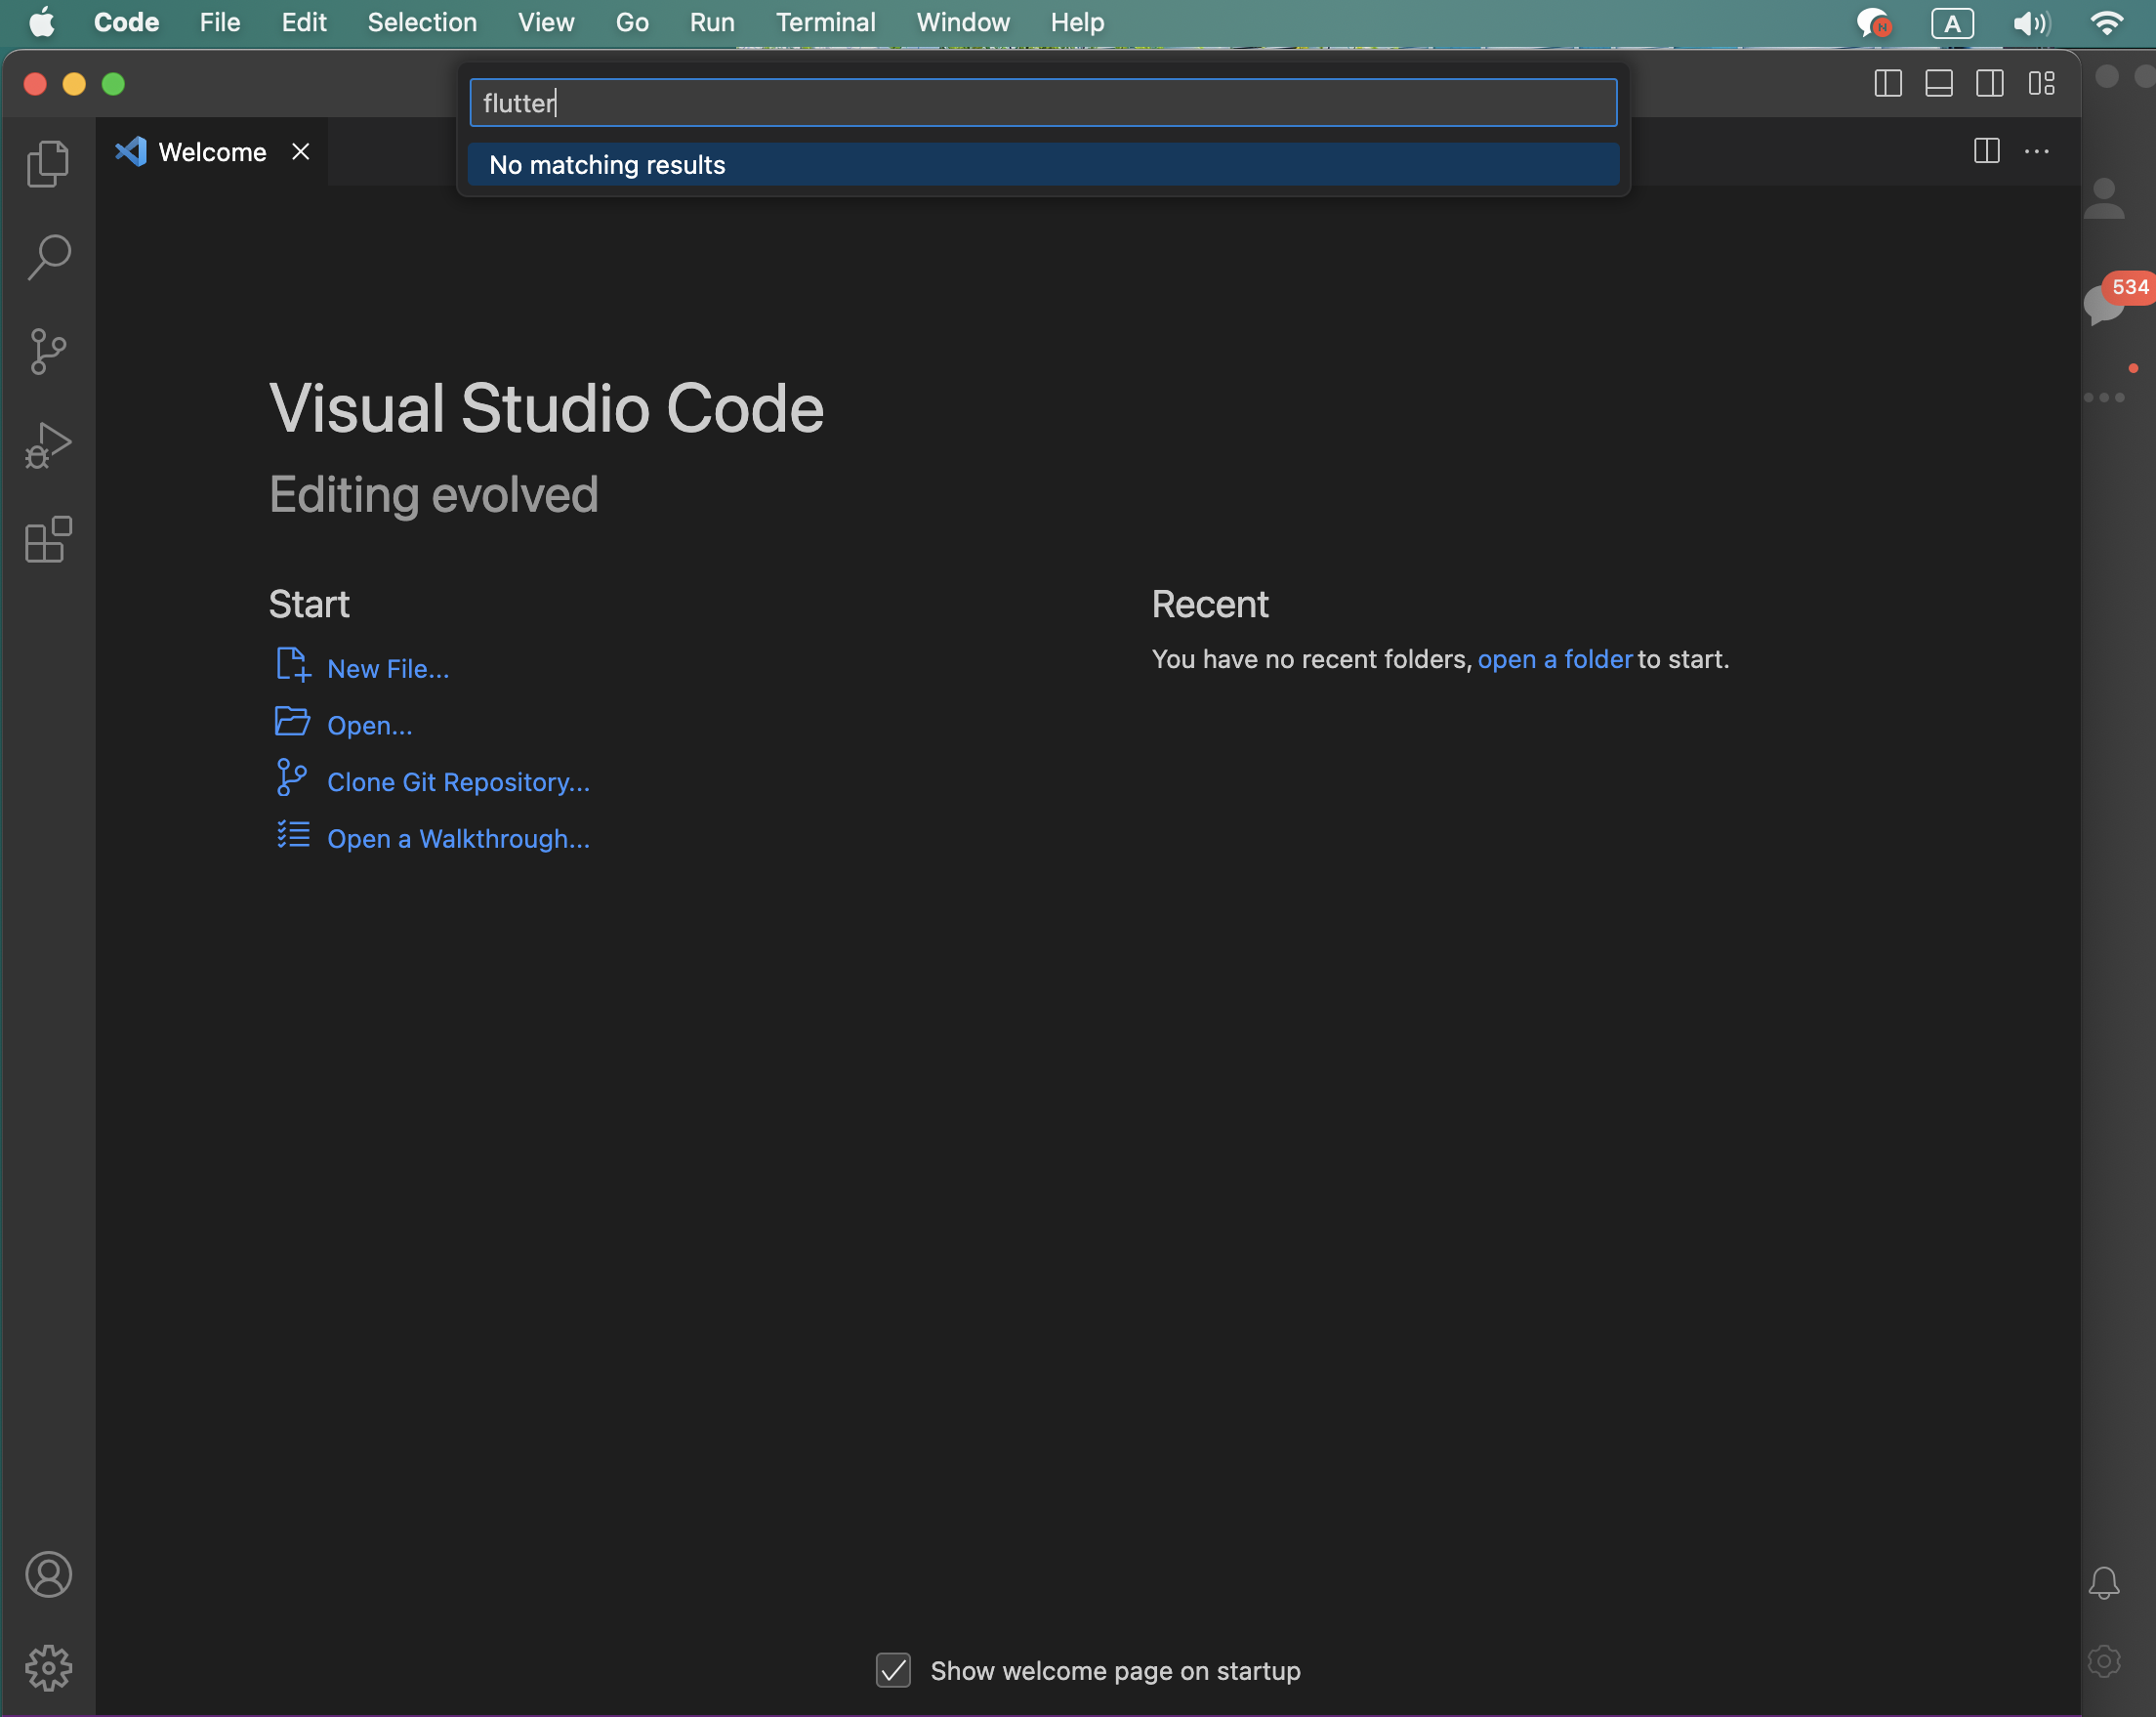Viewport: 2156px width, 1717px height.
Task: Open the Extensions view
Action: (x=48, y=540)
